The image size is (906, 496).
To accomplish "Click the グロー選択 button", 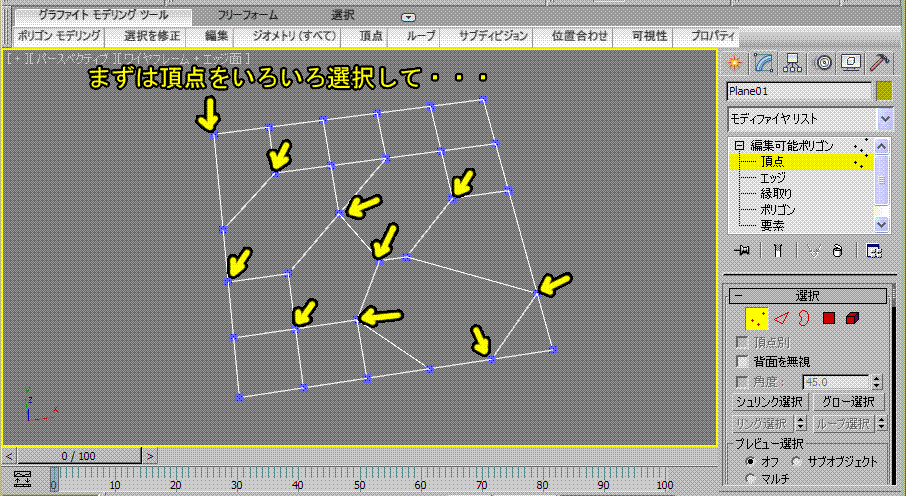I will click(848, 402).
